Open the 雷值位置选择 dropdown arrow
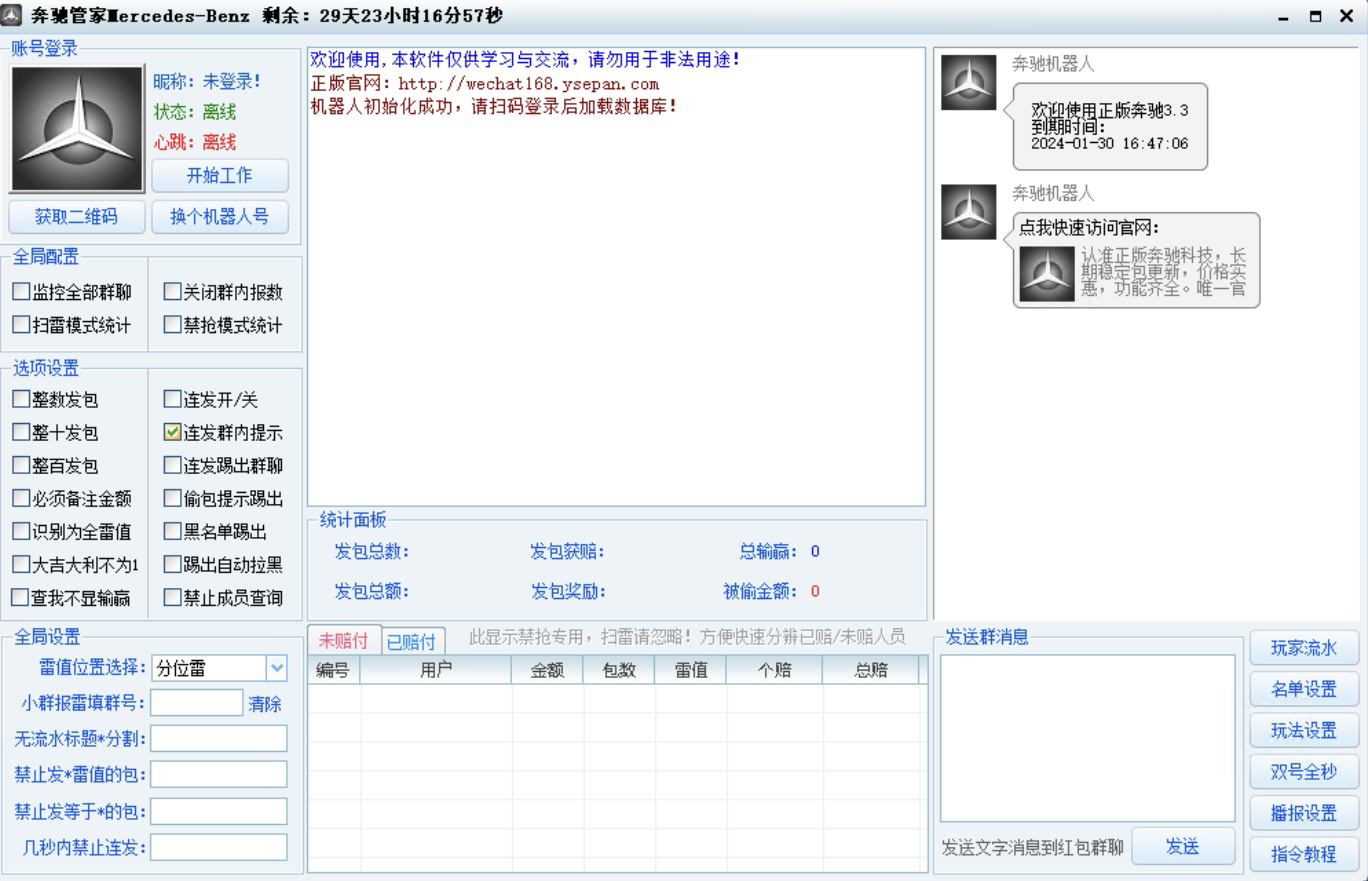Image resolution: width=1368 pixels, height=881 pixels. click(x=276, y=668)
